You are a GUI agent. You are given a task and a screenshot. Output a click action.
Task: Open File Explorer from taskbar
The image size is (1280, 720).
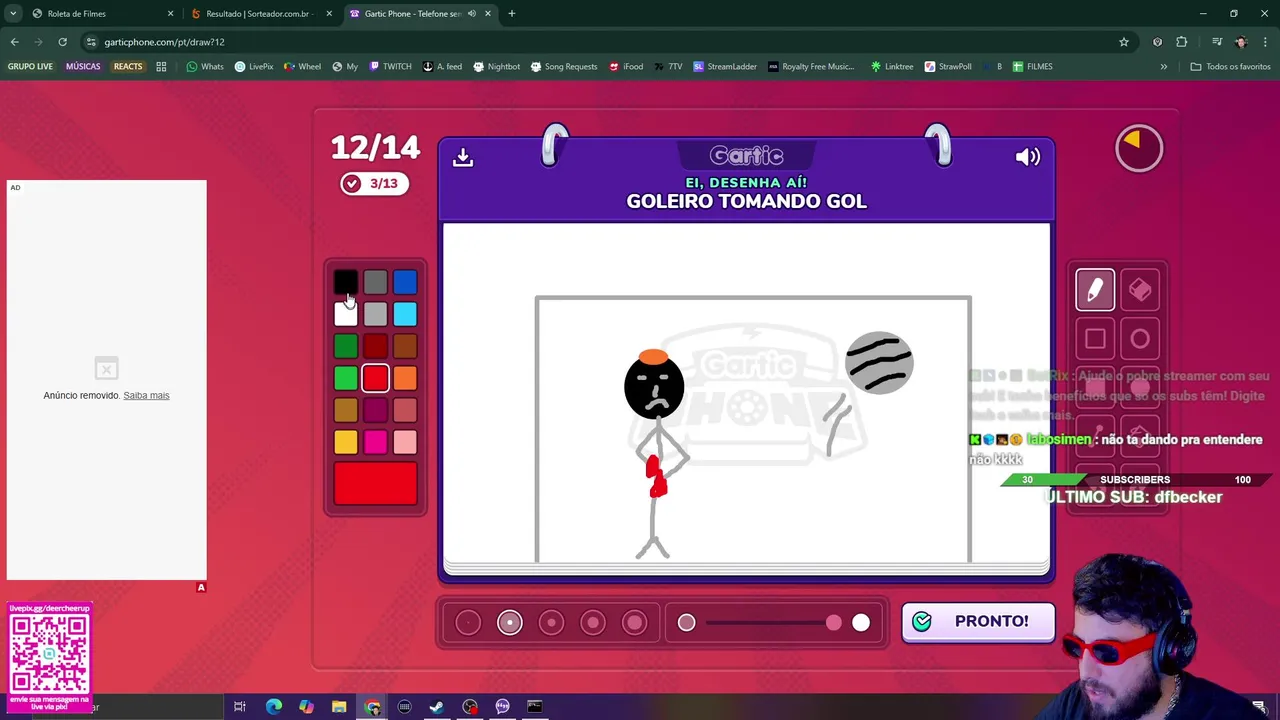[339, 707]
